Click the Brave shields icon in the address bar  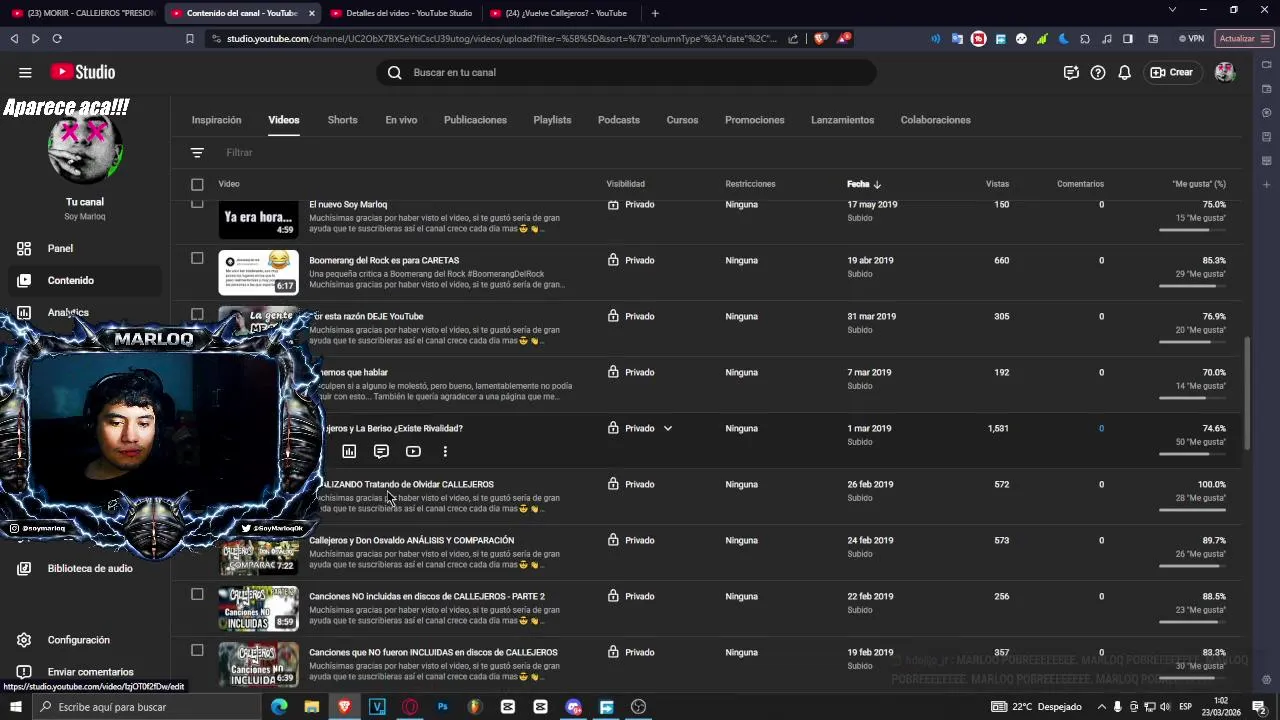click(820, 39)
